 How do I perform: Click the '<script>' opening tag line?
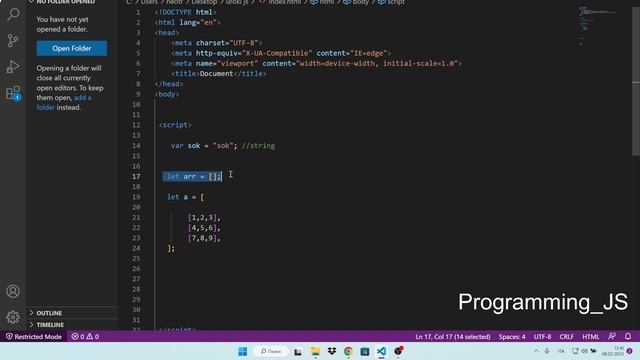pos(175,125)
